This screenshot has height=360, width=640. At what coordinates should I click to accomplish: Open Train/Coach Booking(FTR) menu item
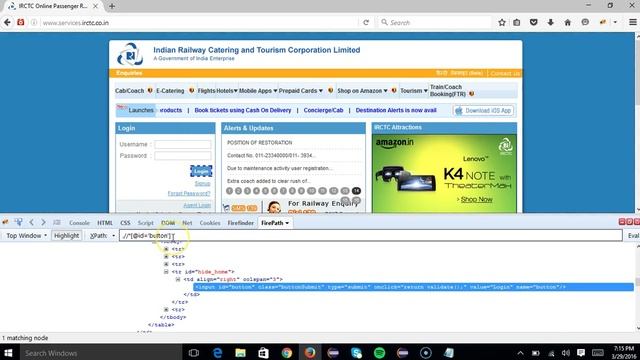pos(448,91)
